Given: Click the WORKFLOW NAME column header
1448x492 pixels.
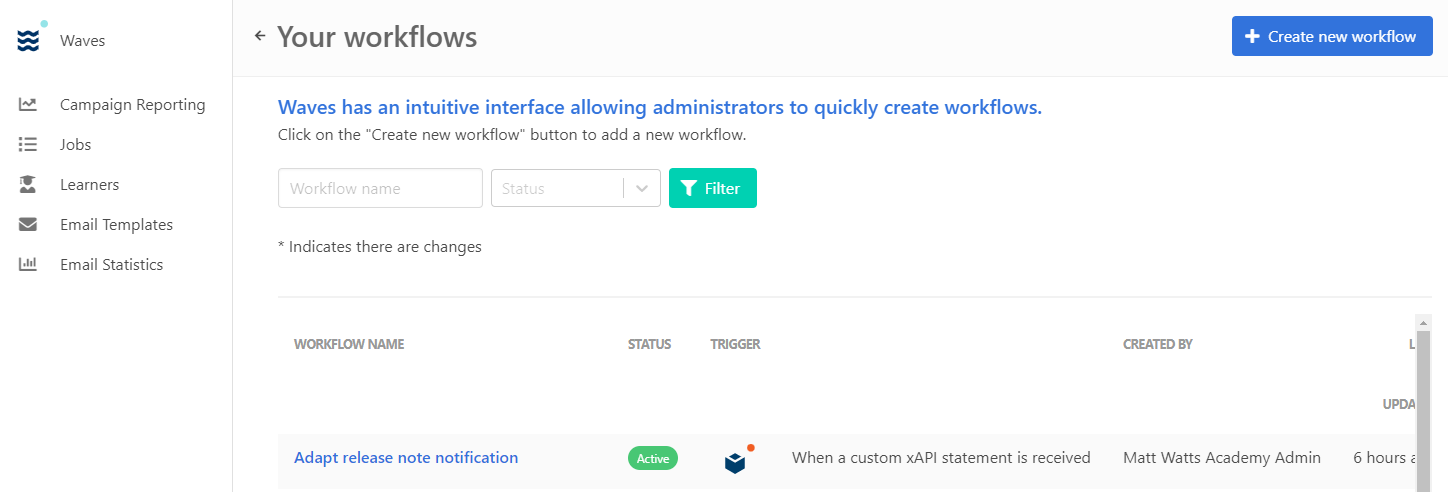Looking at the screenshot, I should [x=349, y=344].
